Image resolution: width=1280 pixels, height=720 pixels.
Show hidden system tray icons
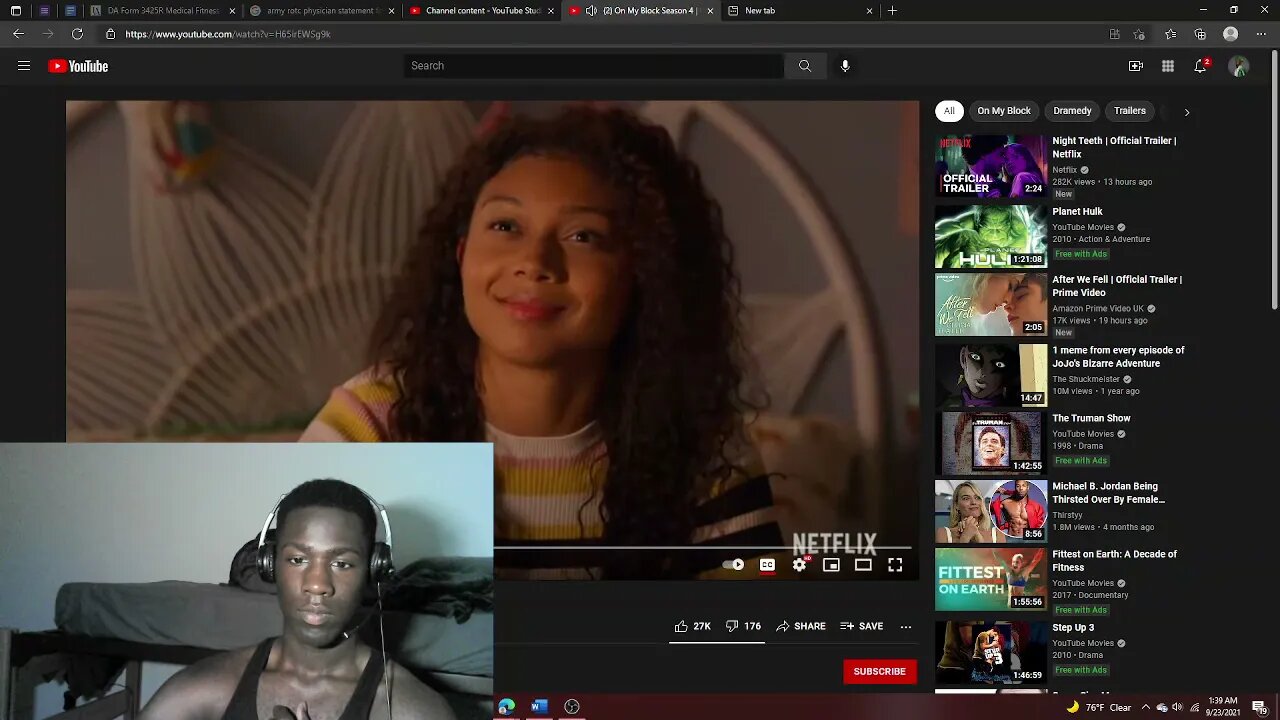1146,708
